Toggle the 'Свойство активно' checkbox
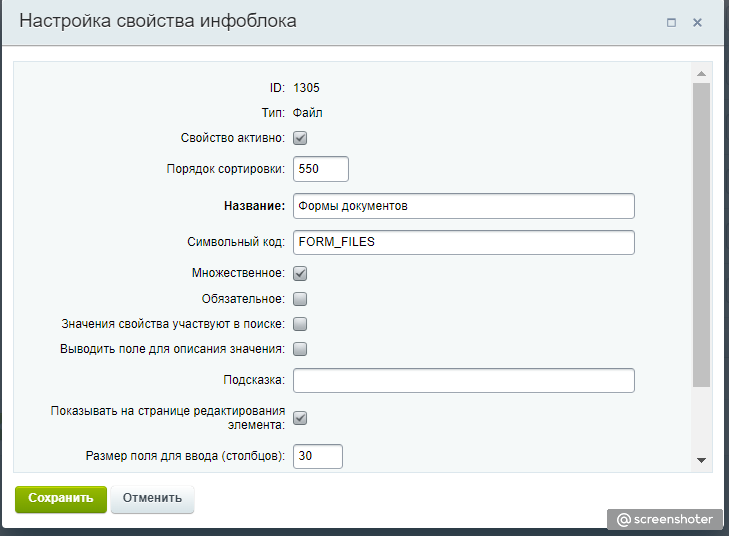Screen dimensions: 729x536 (300, 138)
